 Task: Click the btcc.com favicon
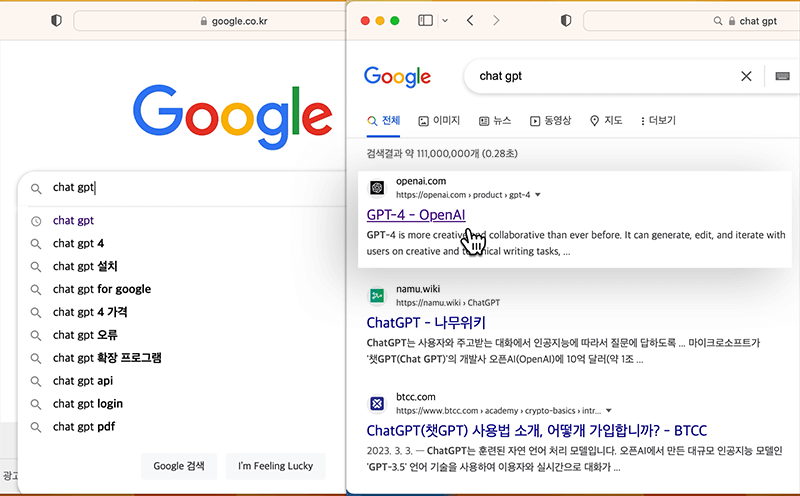pyautogui.click(x=377, y=404)
